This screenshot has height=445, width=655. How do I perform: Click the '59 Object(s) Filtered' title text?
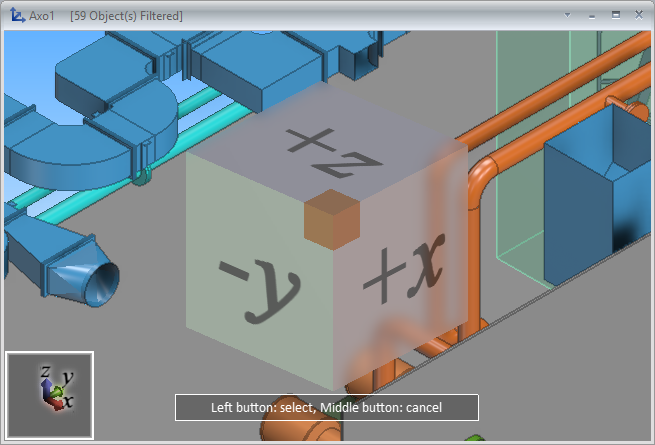[x=127, y=16]
